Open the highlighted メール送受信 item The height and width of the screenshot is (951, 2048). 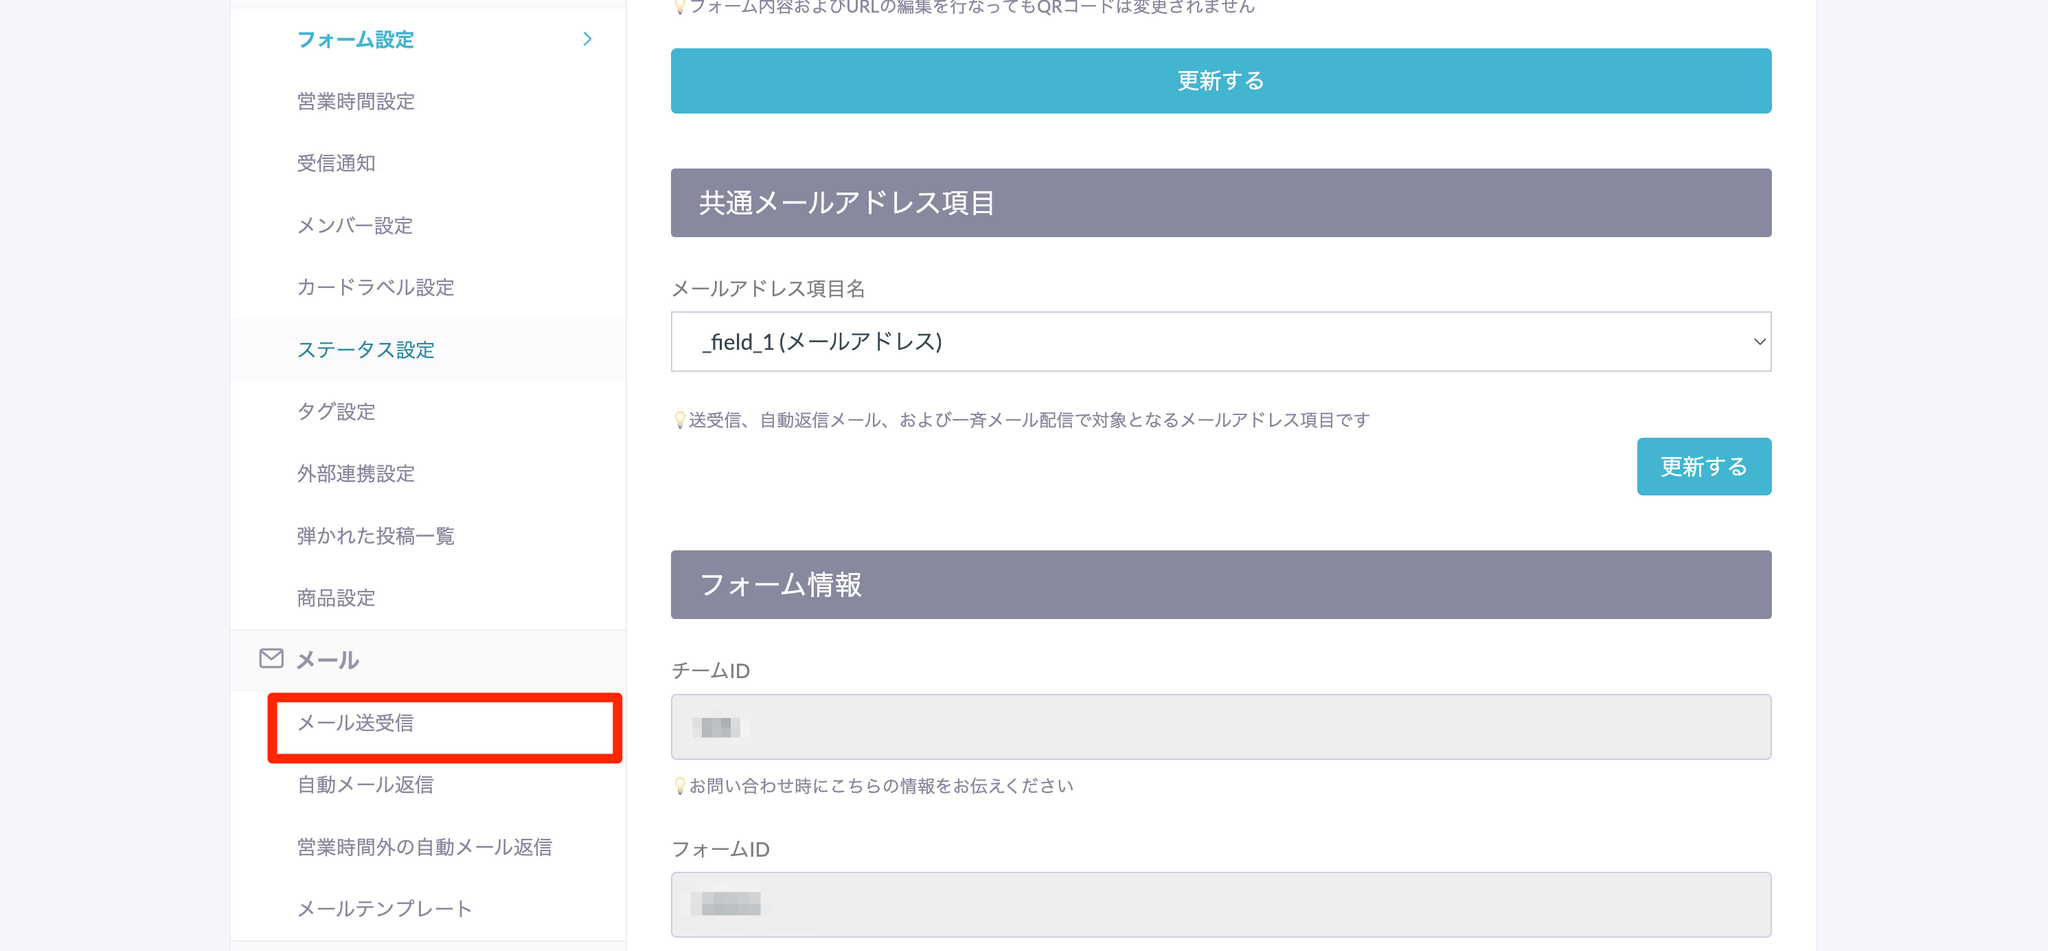[x=355, y=723]
